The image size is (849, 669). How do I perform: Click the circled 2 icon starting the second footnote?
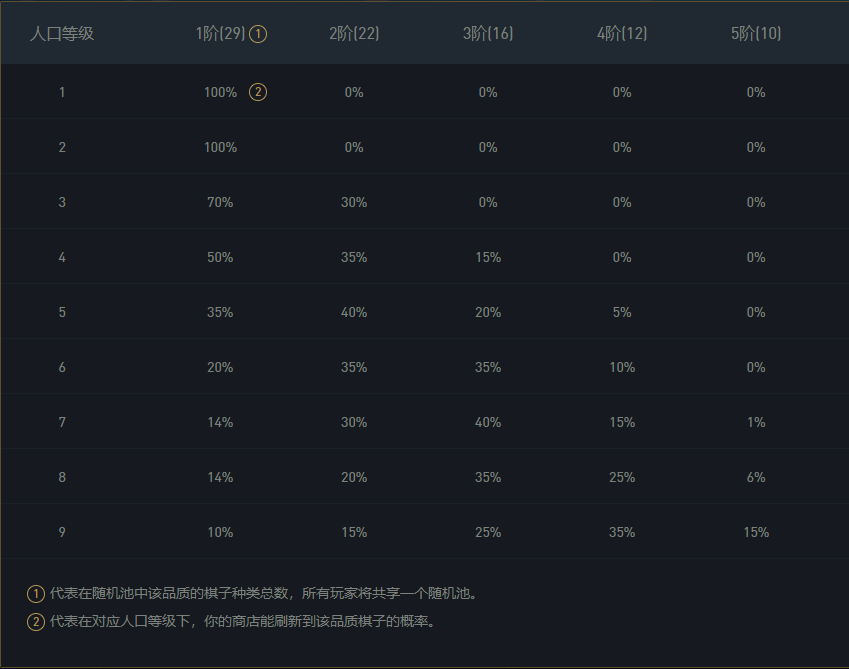tap(36, 622)
